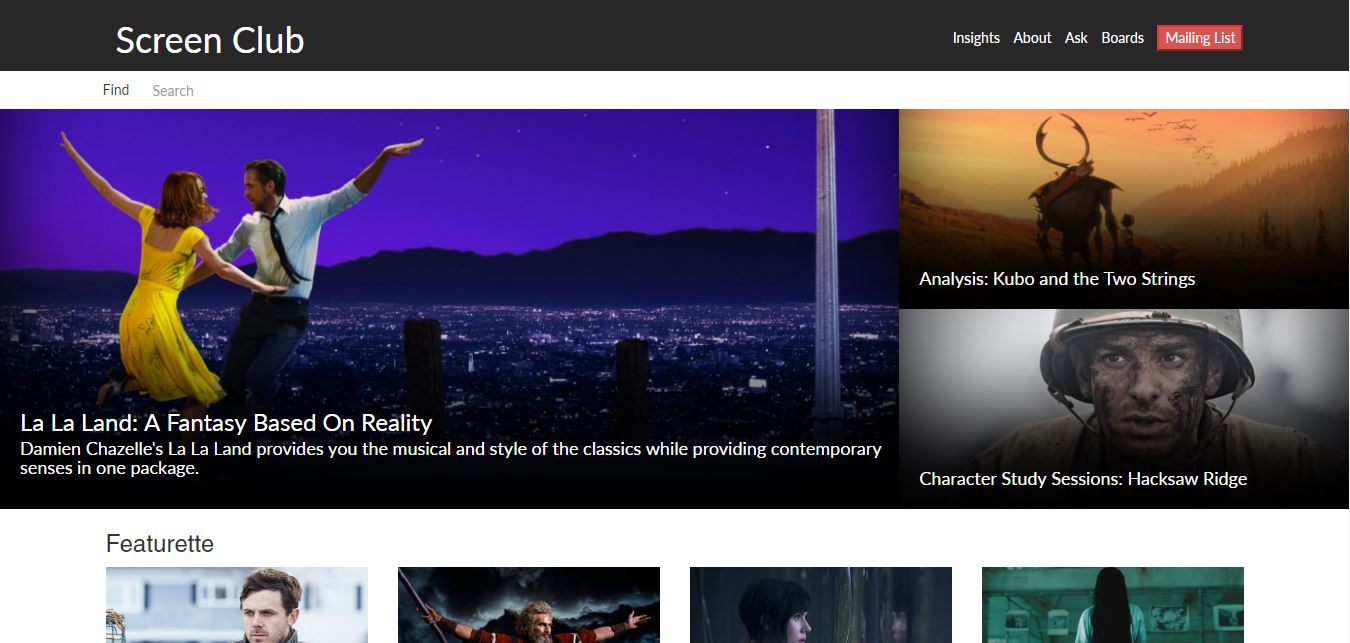Screen dimensions: 1350x643
Task: Select the Featurette section heading
Action: tap(160, 544)
